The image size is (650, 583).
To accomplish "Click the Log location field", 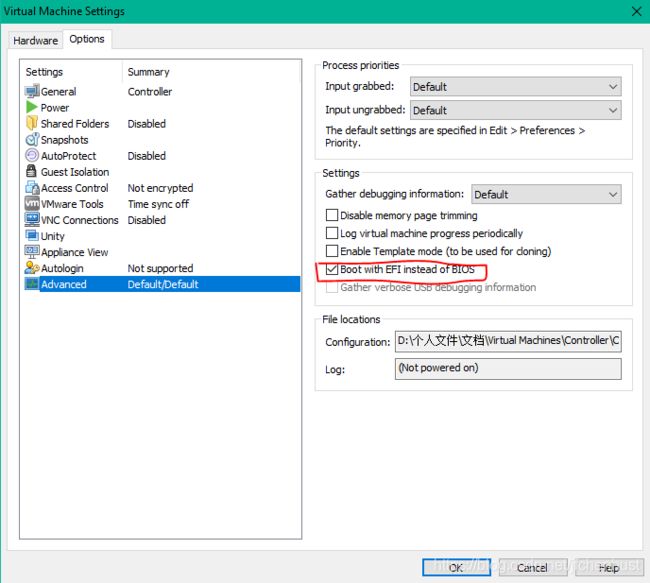I will 508,369.
